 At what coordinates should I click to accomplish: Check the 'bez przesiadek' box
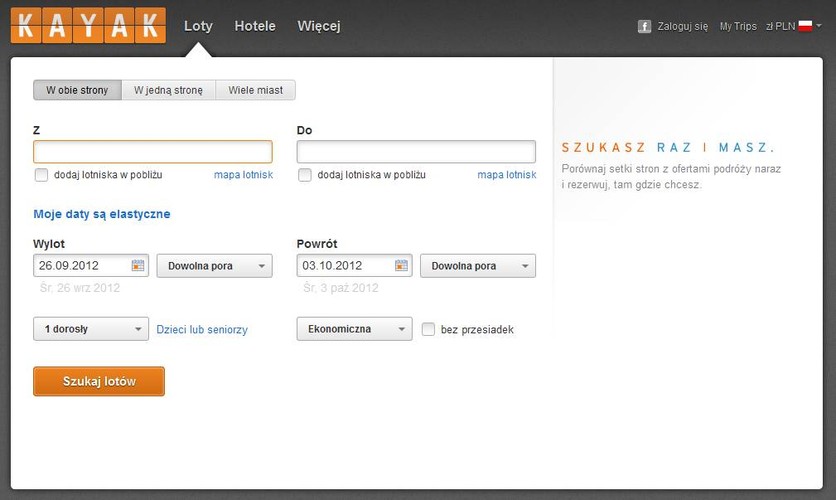pos(429,329)
